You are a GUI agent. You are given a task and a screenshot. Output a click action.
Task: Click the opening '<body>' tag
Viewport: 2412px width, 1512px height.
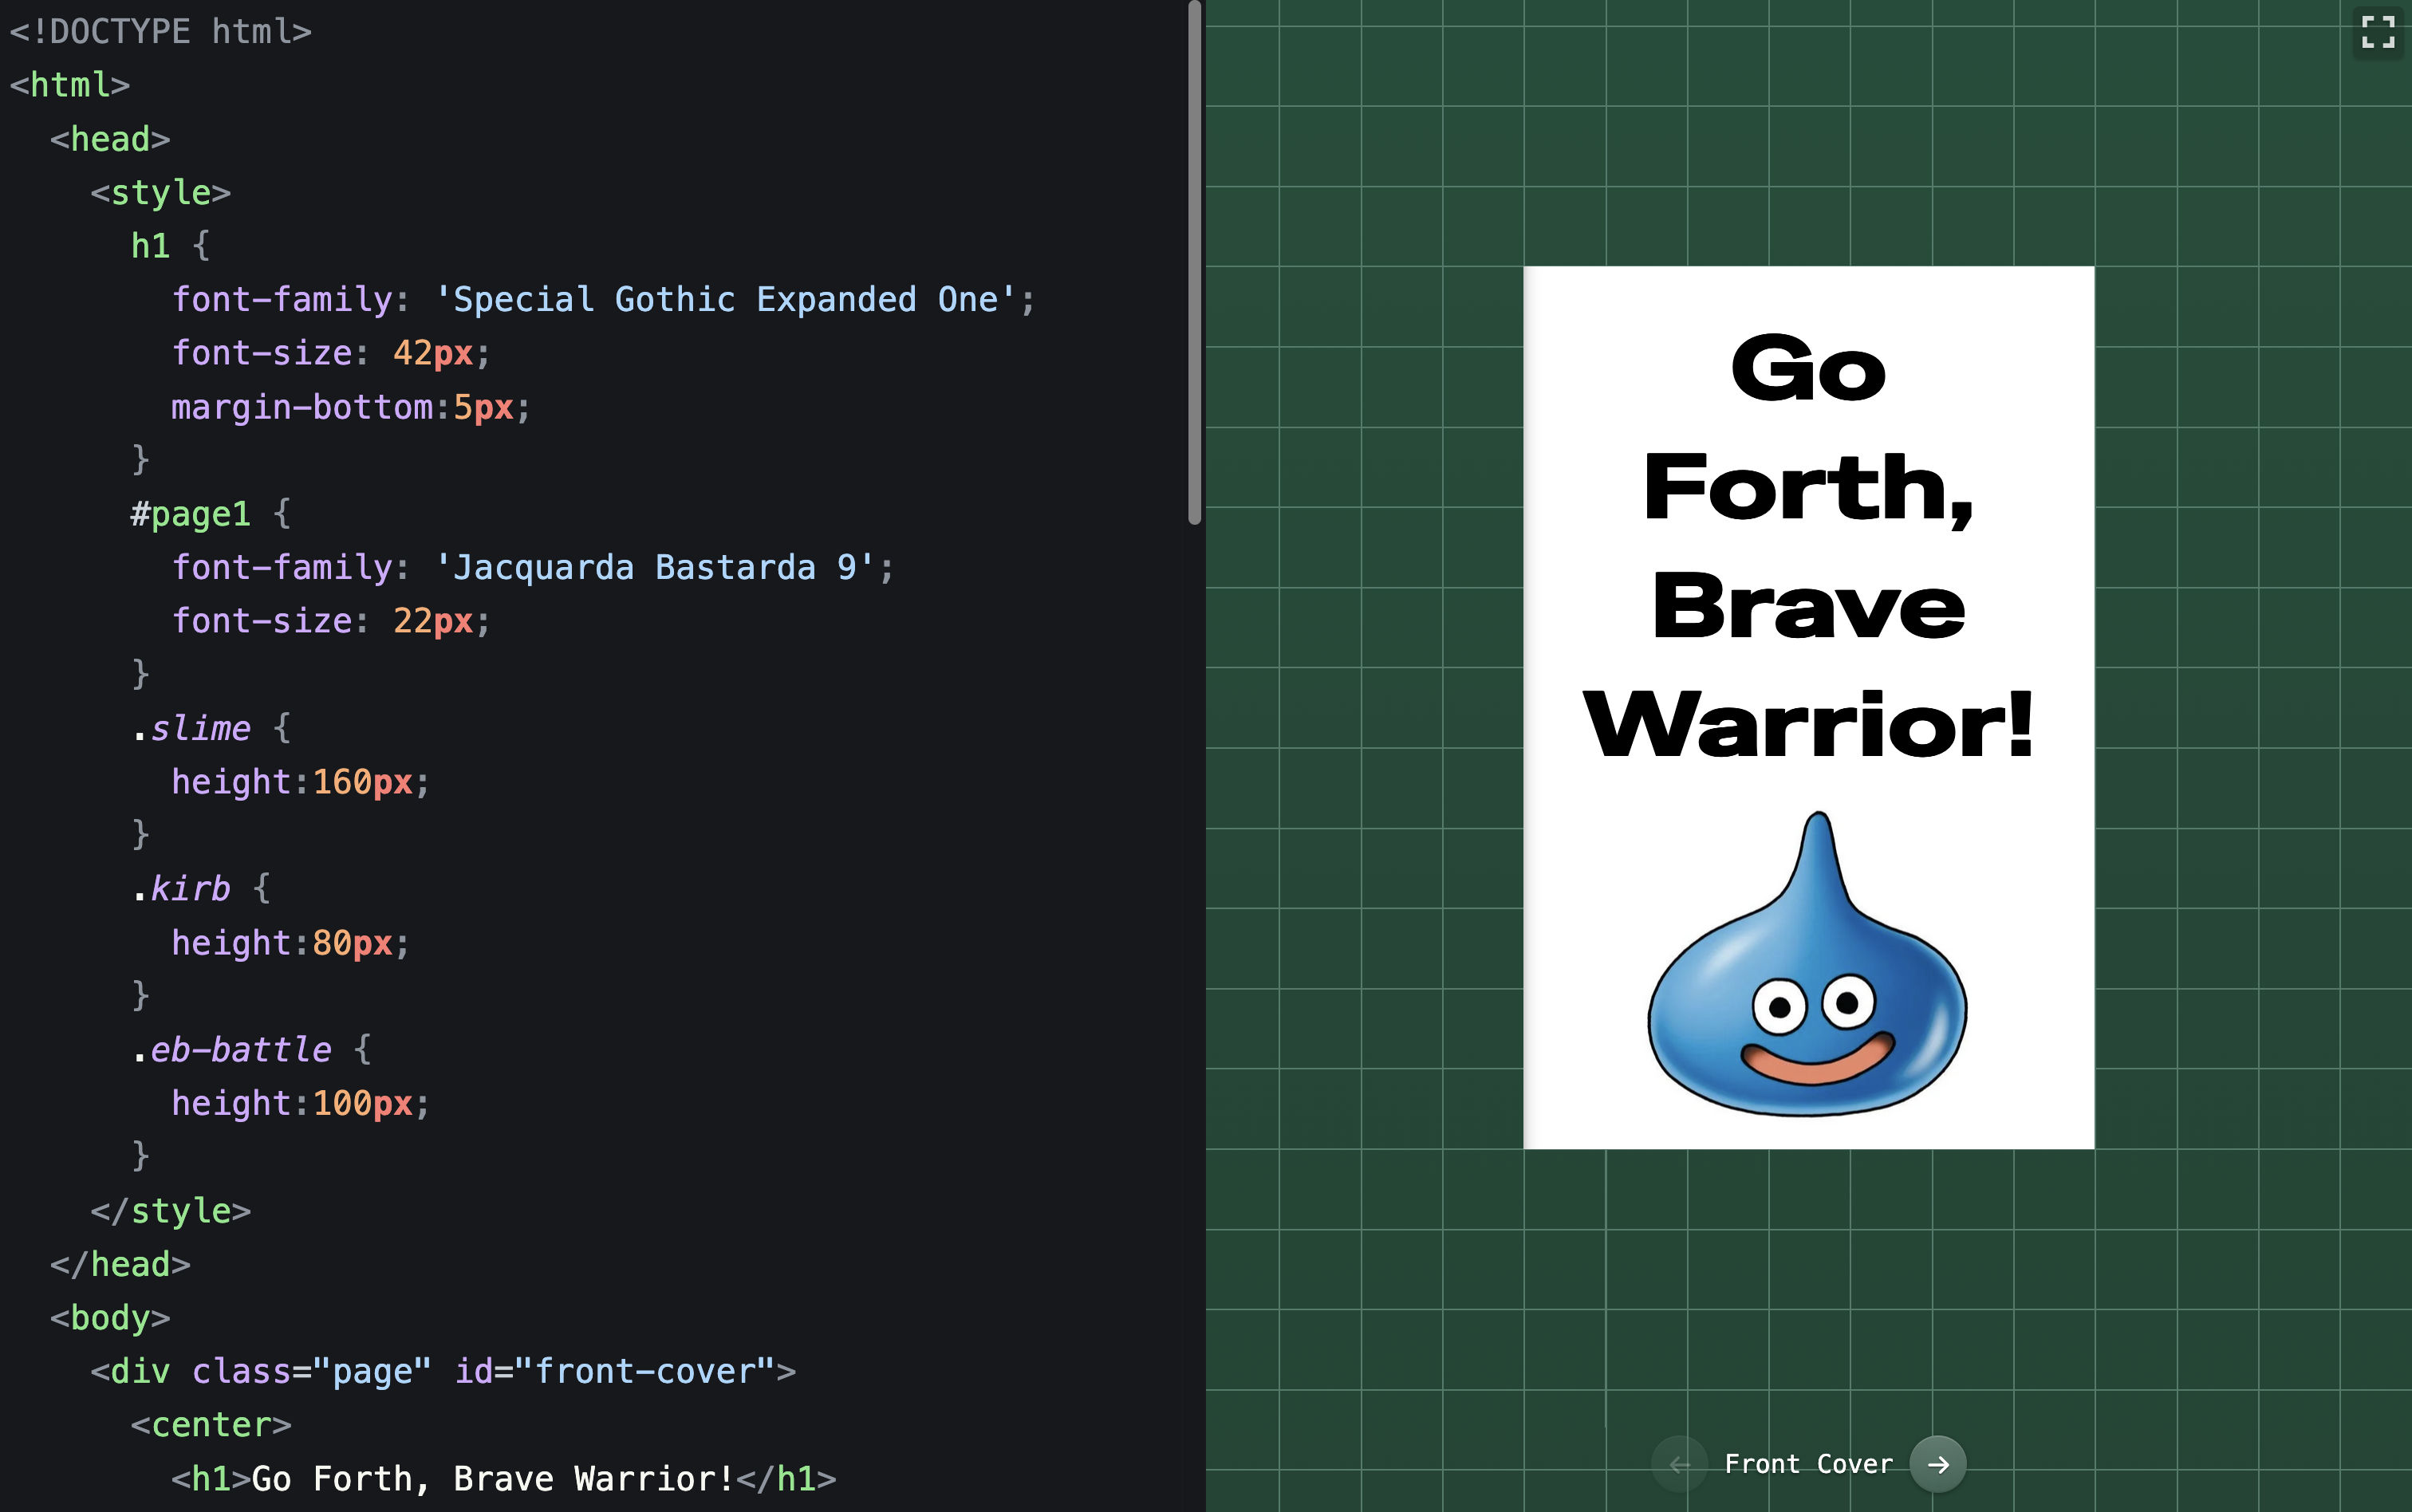(110, 1318)
